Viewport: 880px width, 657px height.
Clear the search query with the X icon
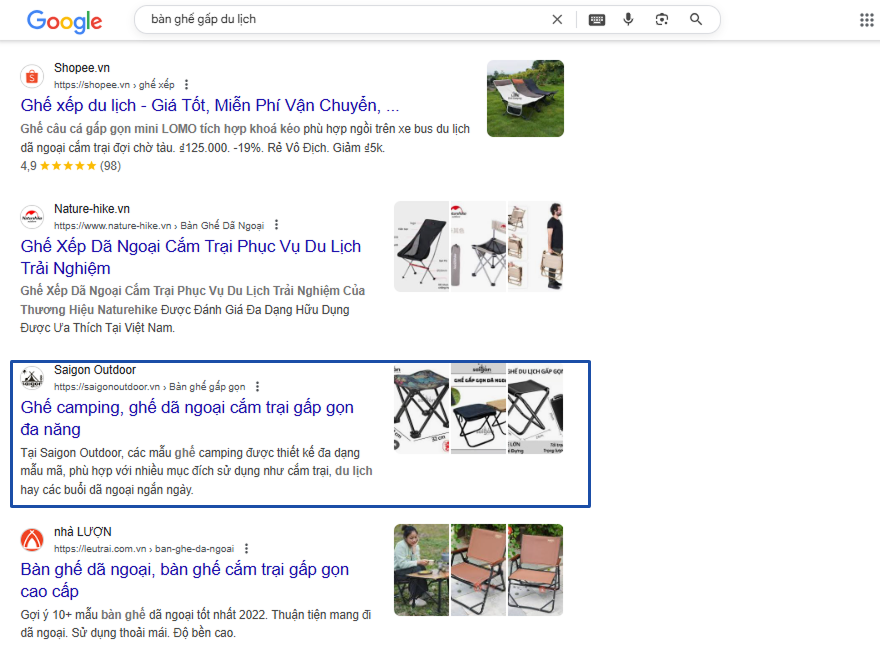557,20
